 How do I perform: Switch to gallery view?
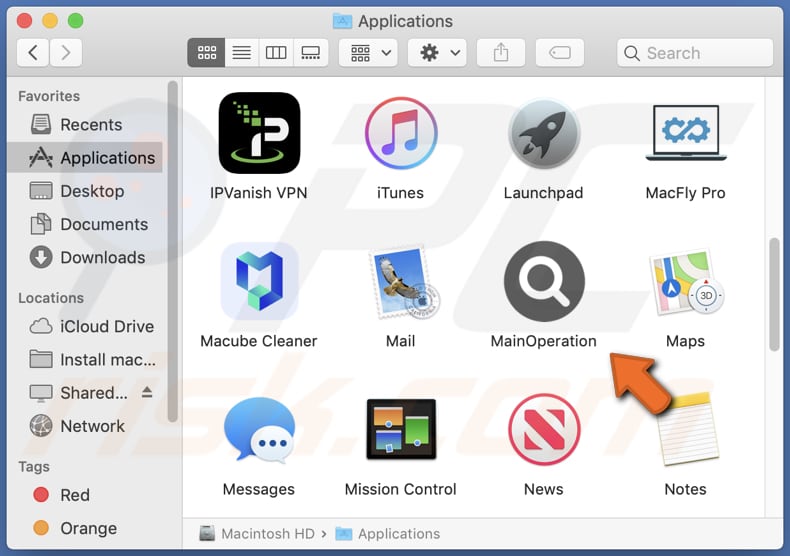[x=310, y=52]
